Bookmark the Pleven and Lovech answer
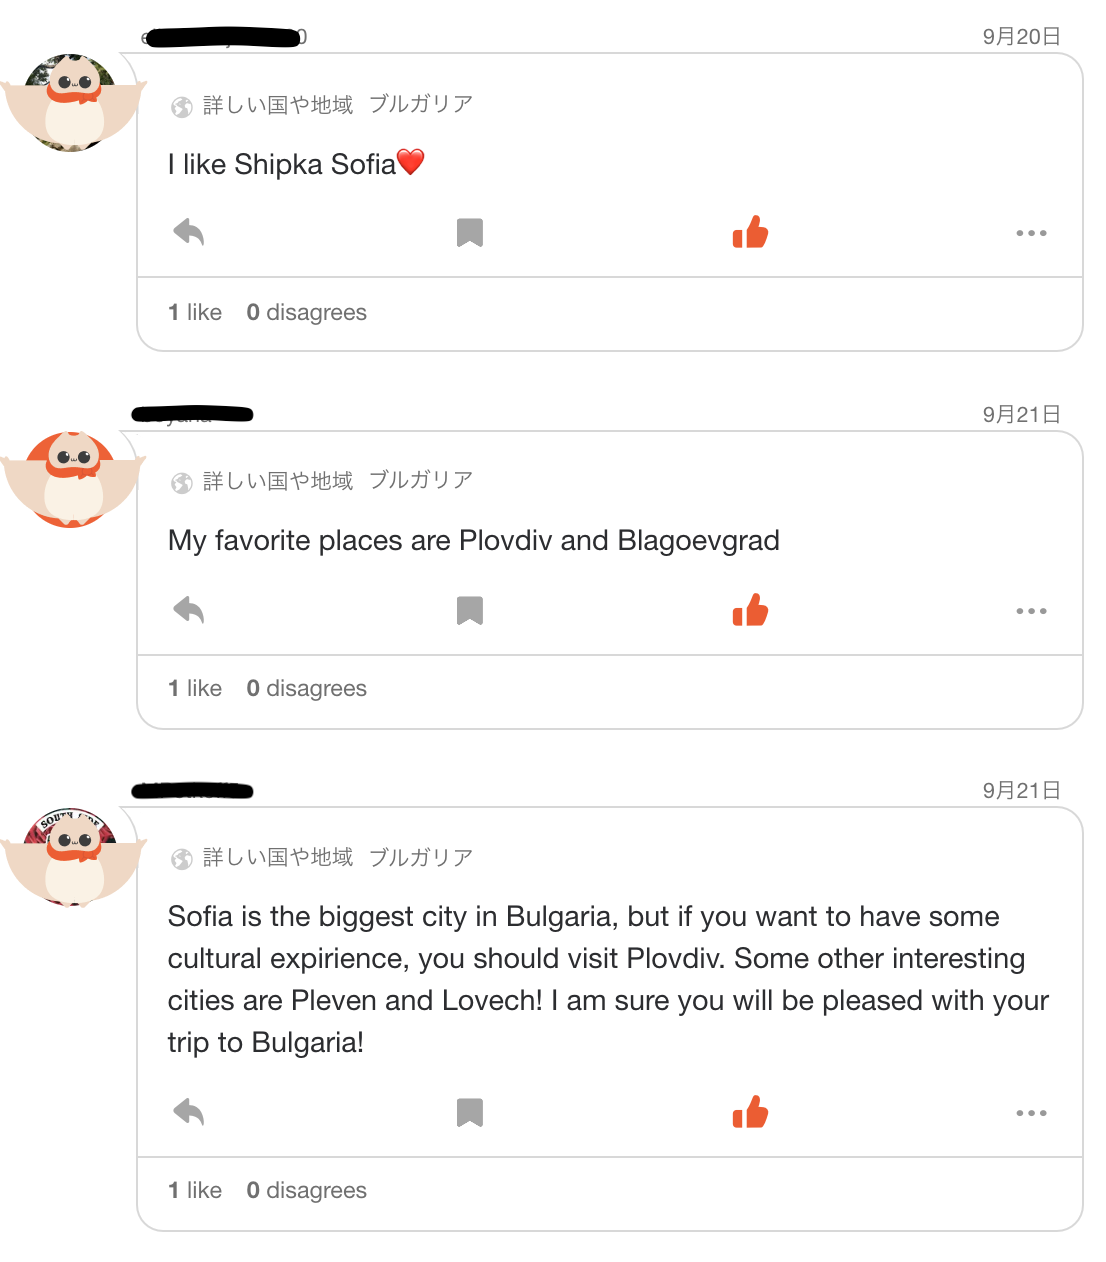The height and width of the screenshot is (1262, 1106). 470,1113
